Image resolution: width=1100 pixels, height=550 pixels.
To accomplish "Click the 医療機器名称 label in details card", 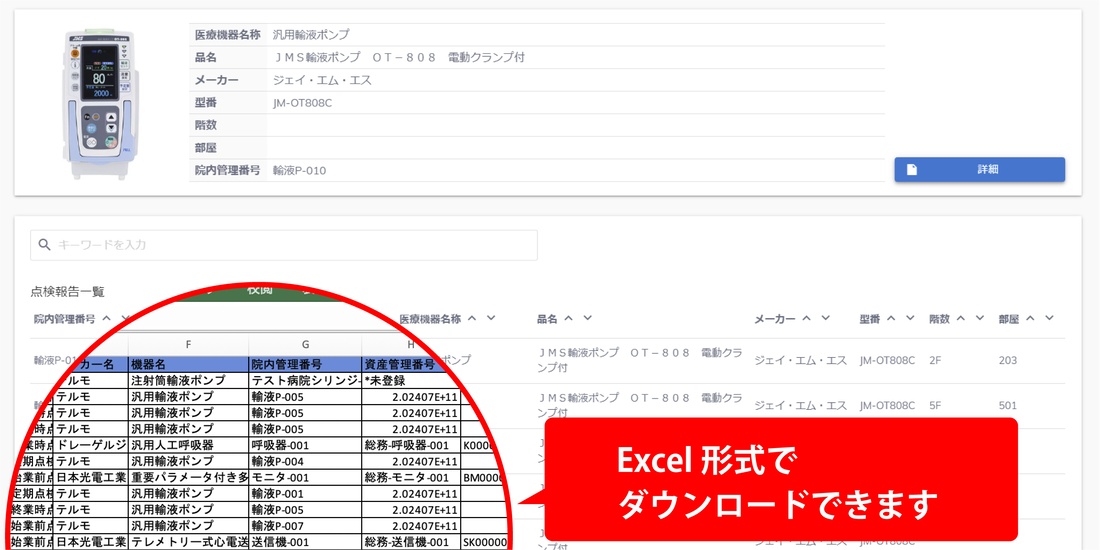I will [227, 34].
